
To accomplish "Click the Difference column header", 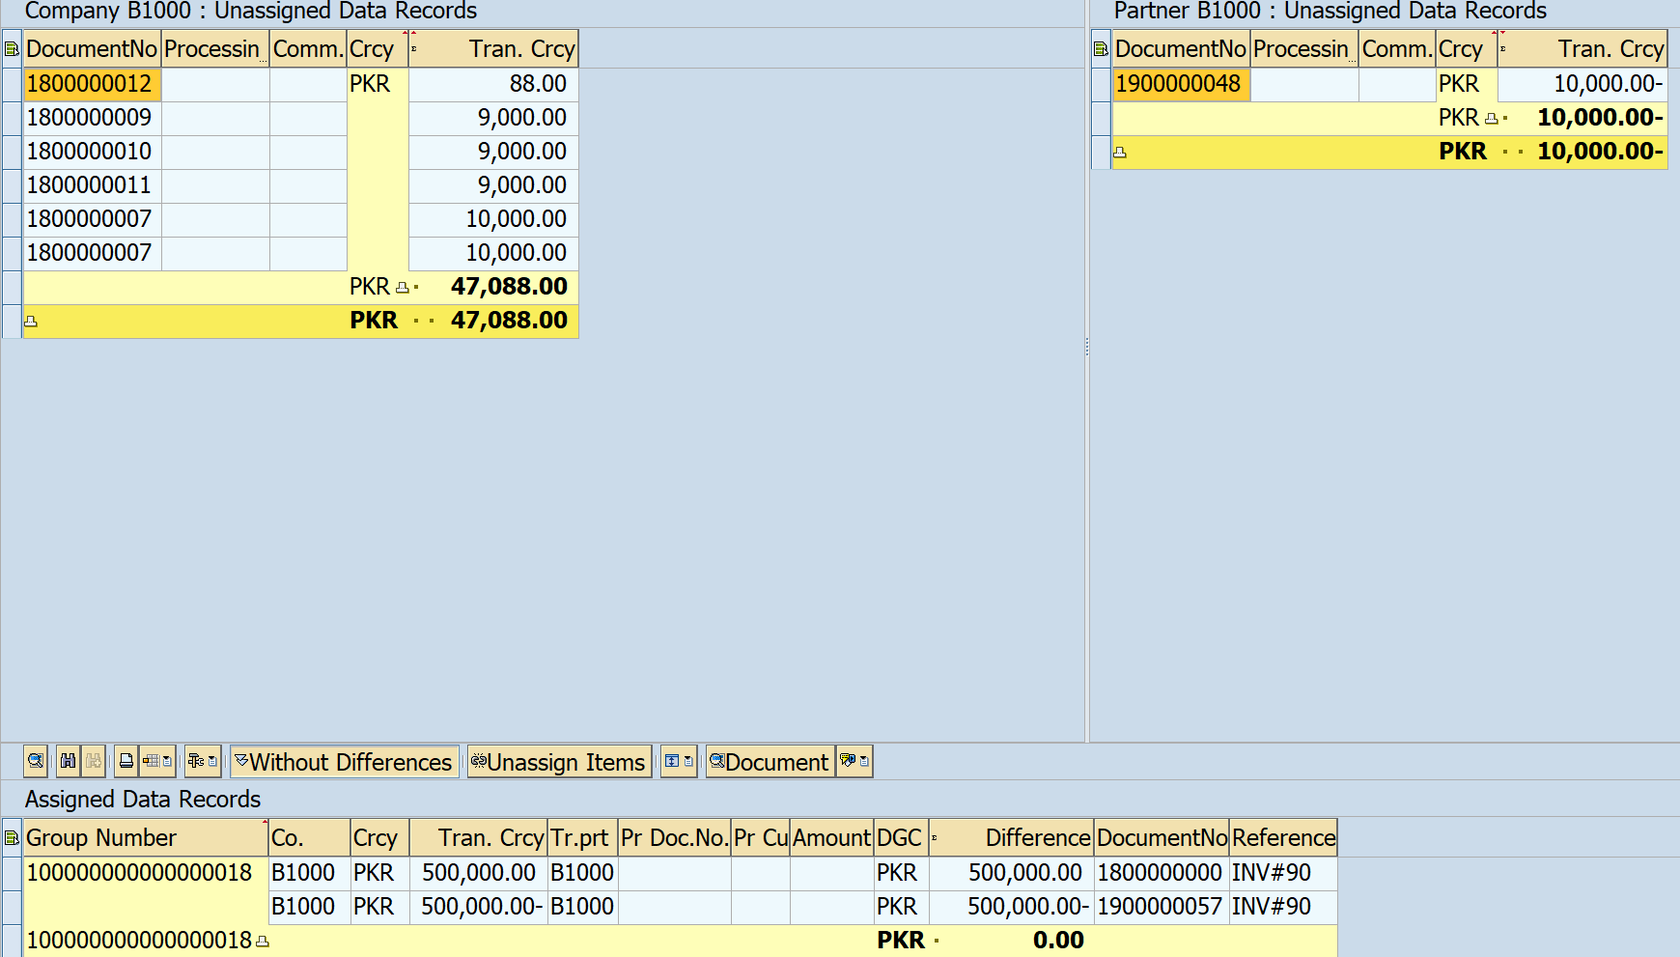I will [x=1011, y=838].
